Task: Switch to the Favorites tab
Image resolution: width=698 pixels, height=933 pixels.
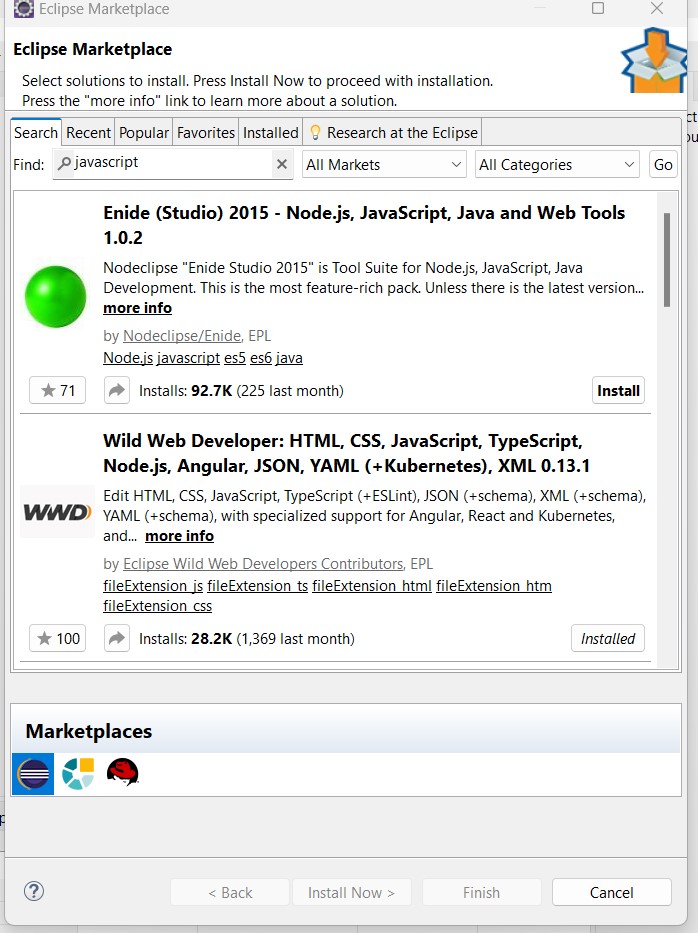Action: point(206,132)
